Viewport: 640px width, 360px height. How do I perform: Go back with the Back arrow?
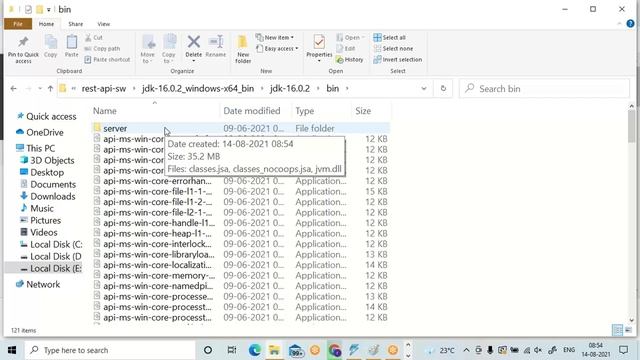[13, 89]
